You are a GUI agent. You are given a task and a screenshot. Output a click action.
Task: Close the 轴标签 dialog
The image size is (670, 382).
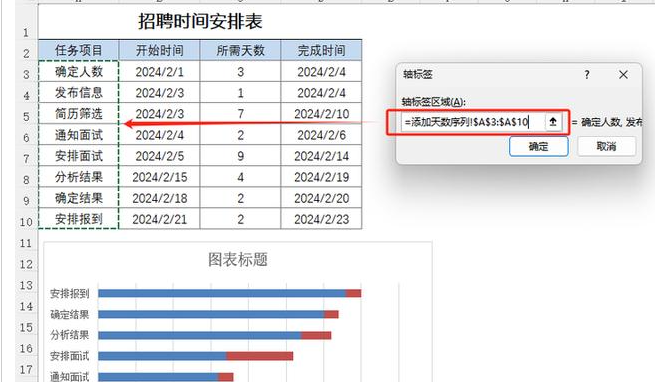coord(623,75)
